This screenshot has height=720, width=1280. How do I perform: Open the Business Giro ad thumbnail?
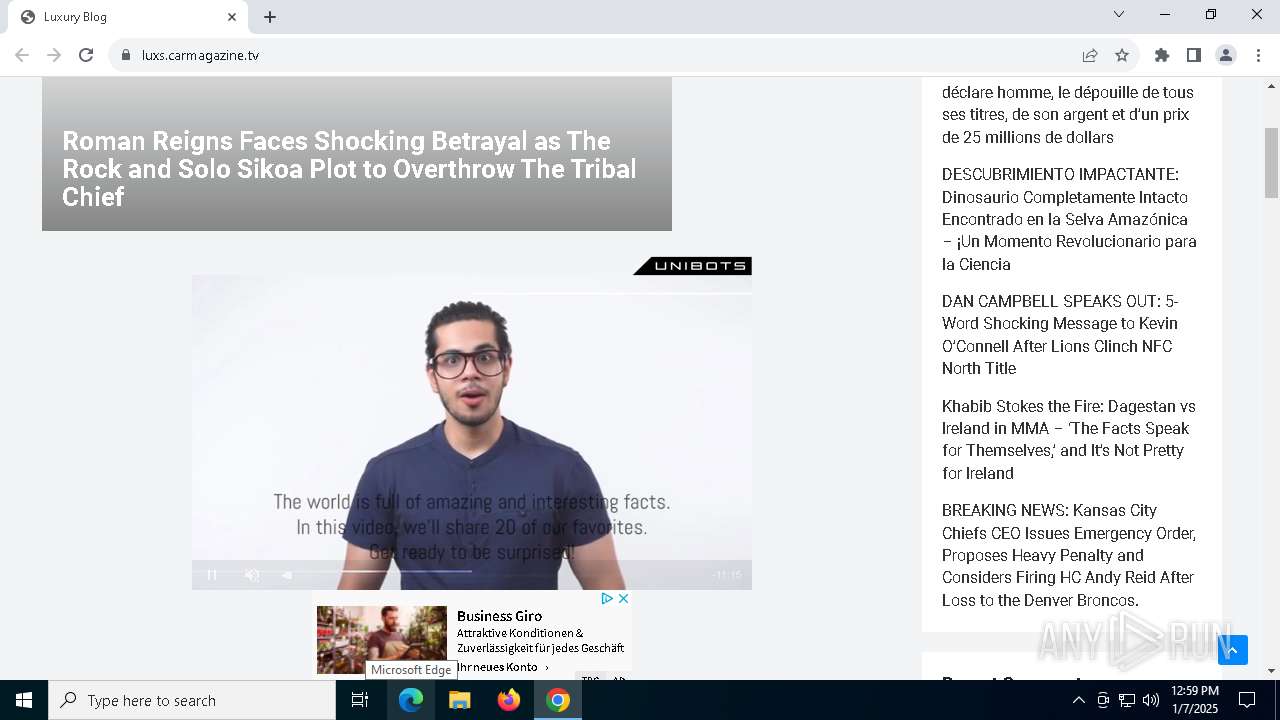coord(382,639)
